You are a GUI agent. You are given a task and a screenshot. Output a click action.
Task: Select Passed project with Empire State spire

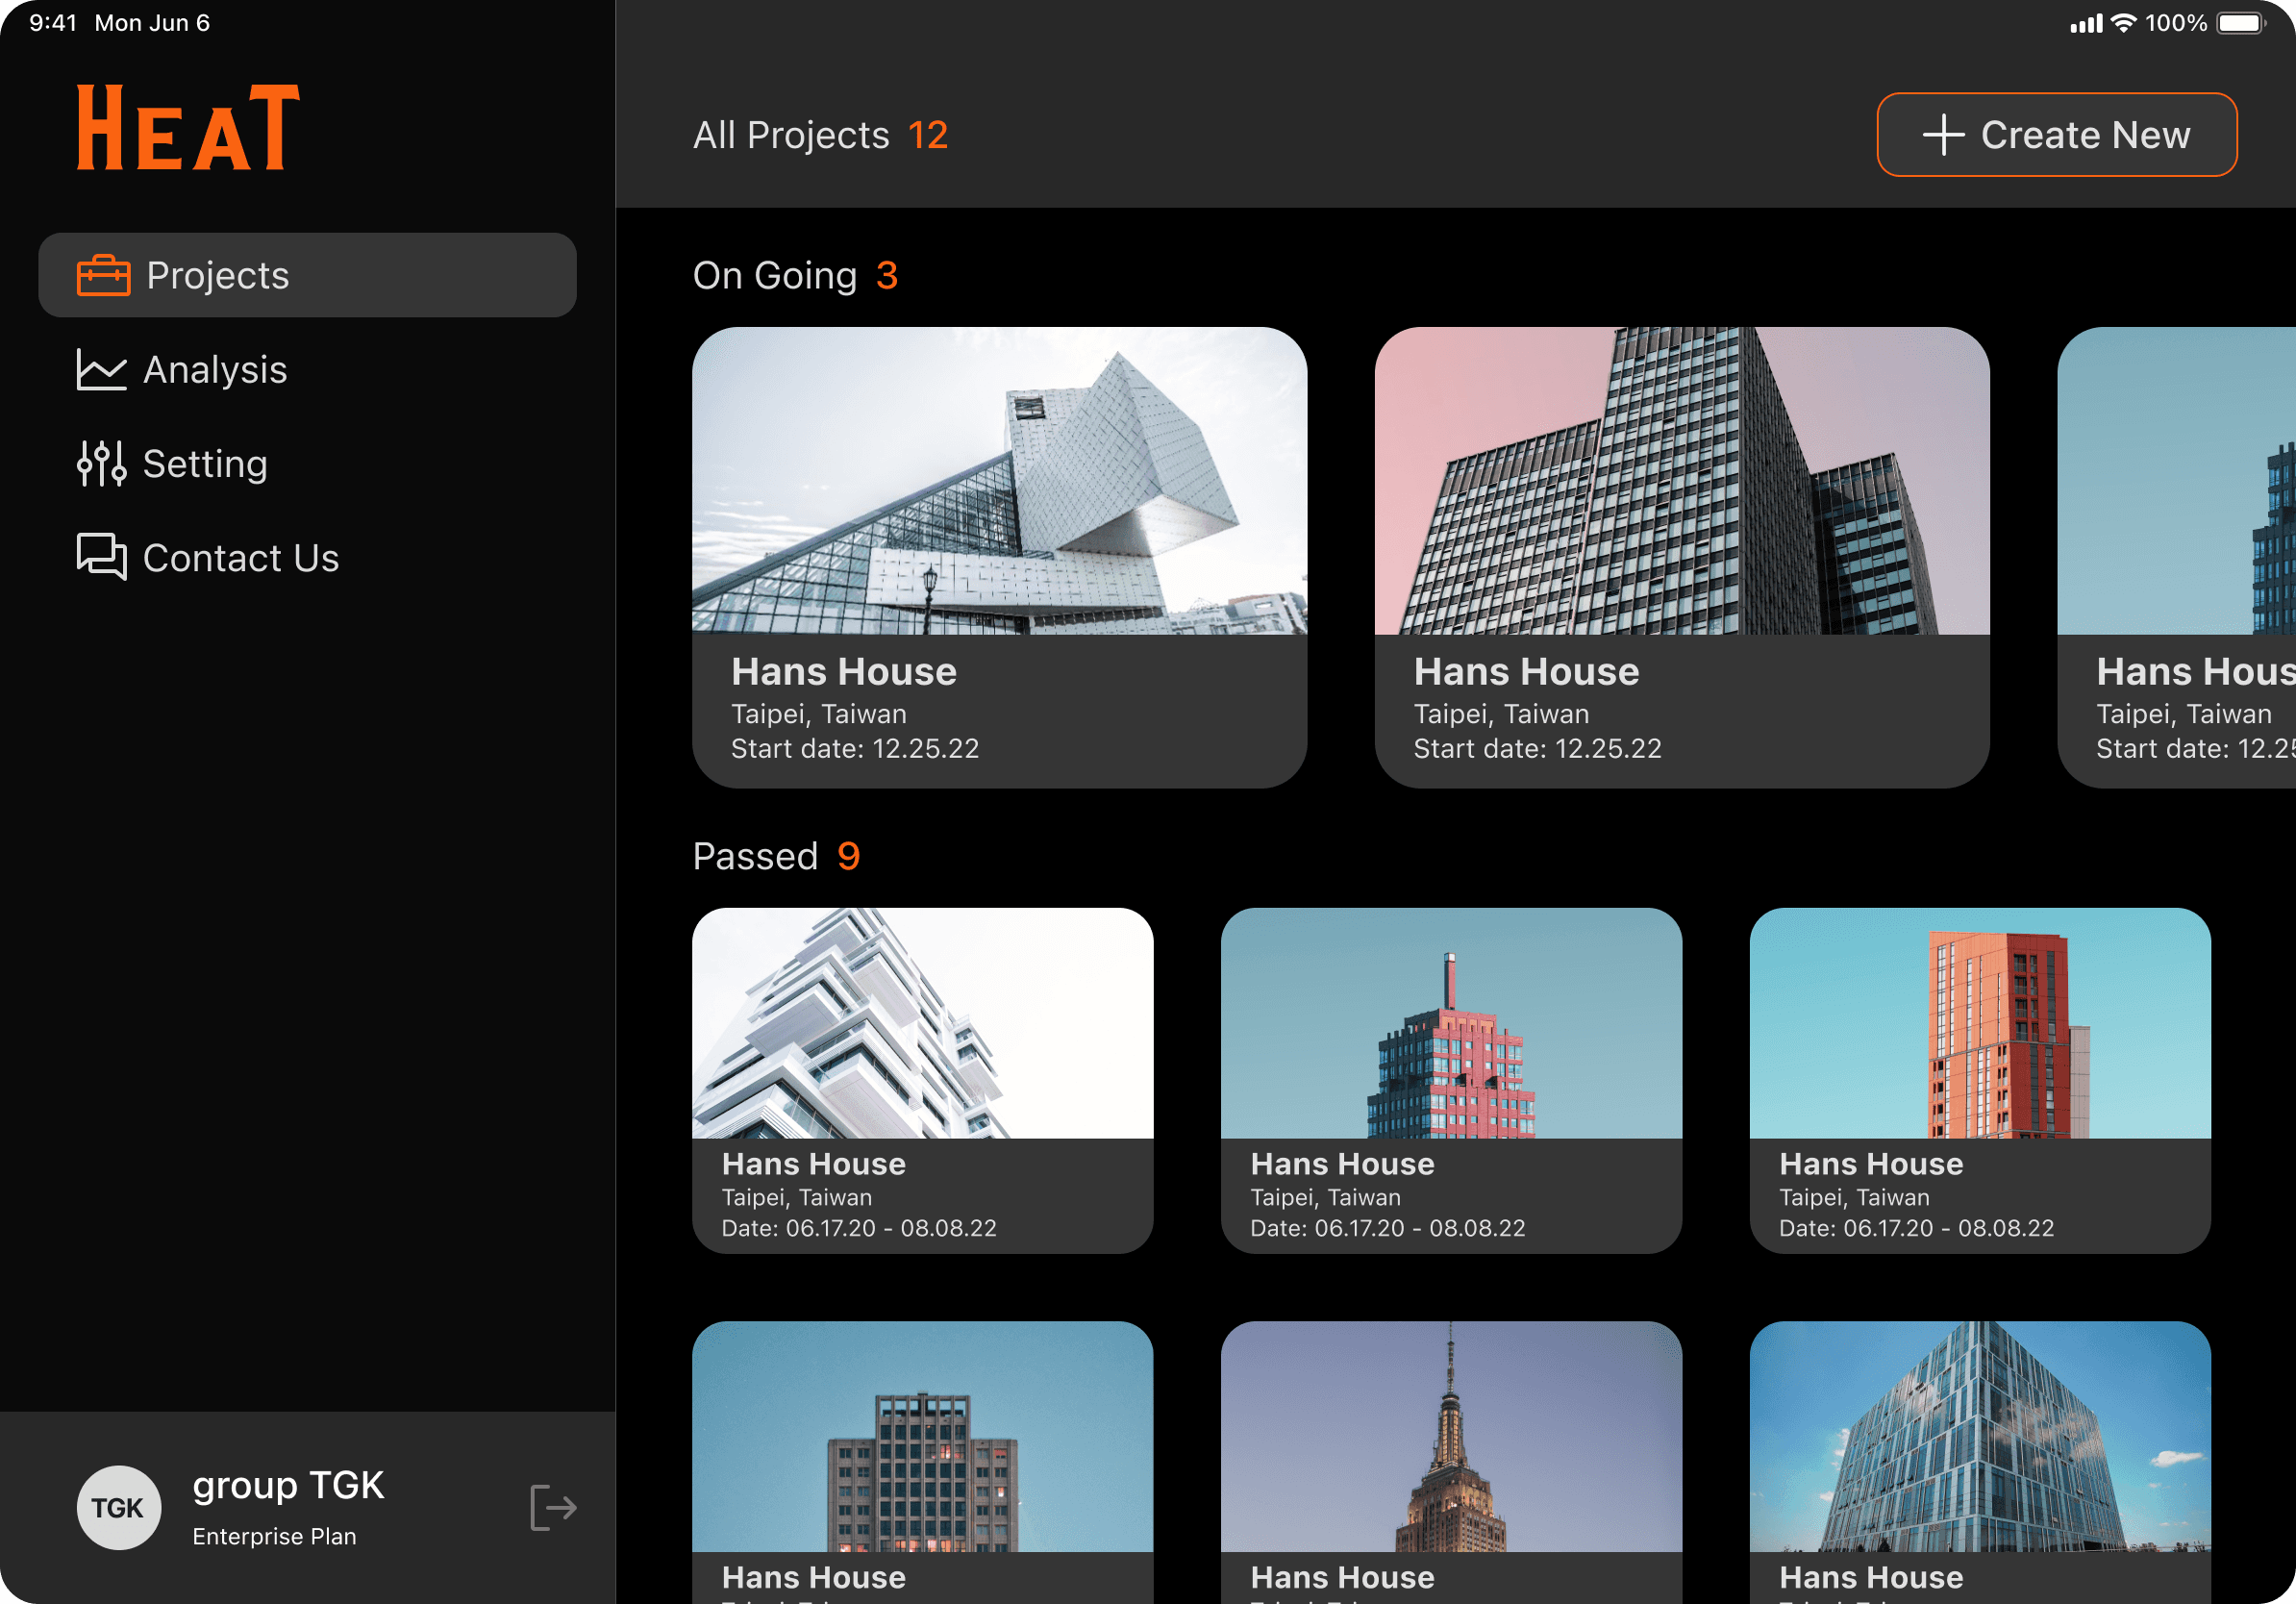click(x=1450, y=1460)
